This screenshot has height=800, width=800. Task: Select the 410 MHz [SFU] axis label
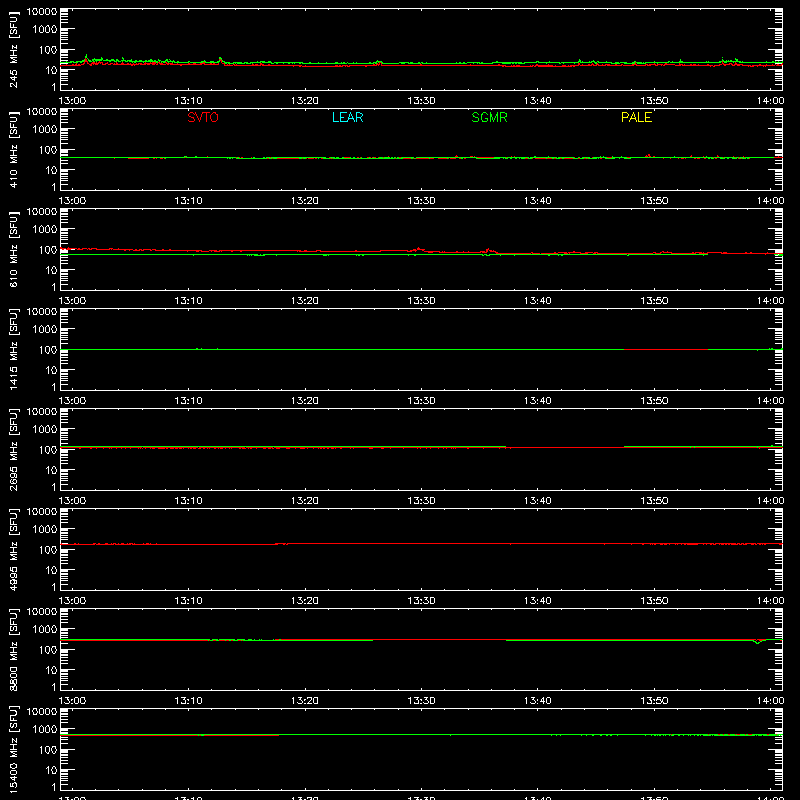tap(14, 149)
